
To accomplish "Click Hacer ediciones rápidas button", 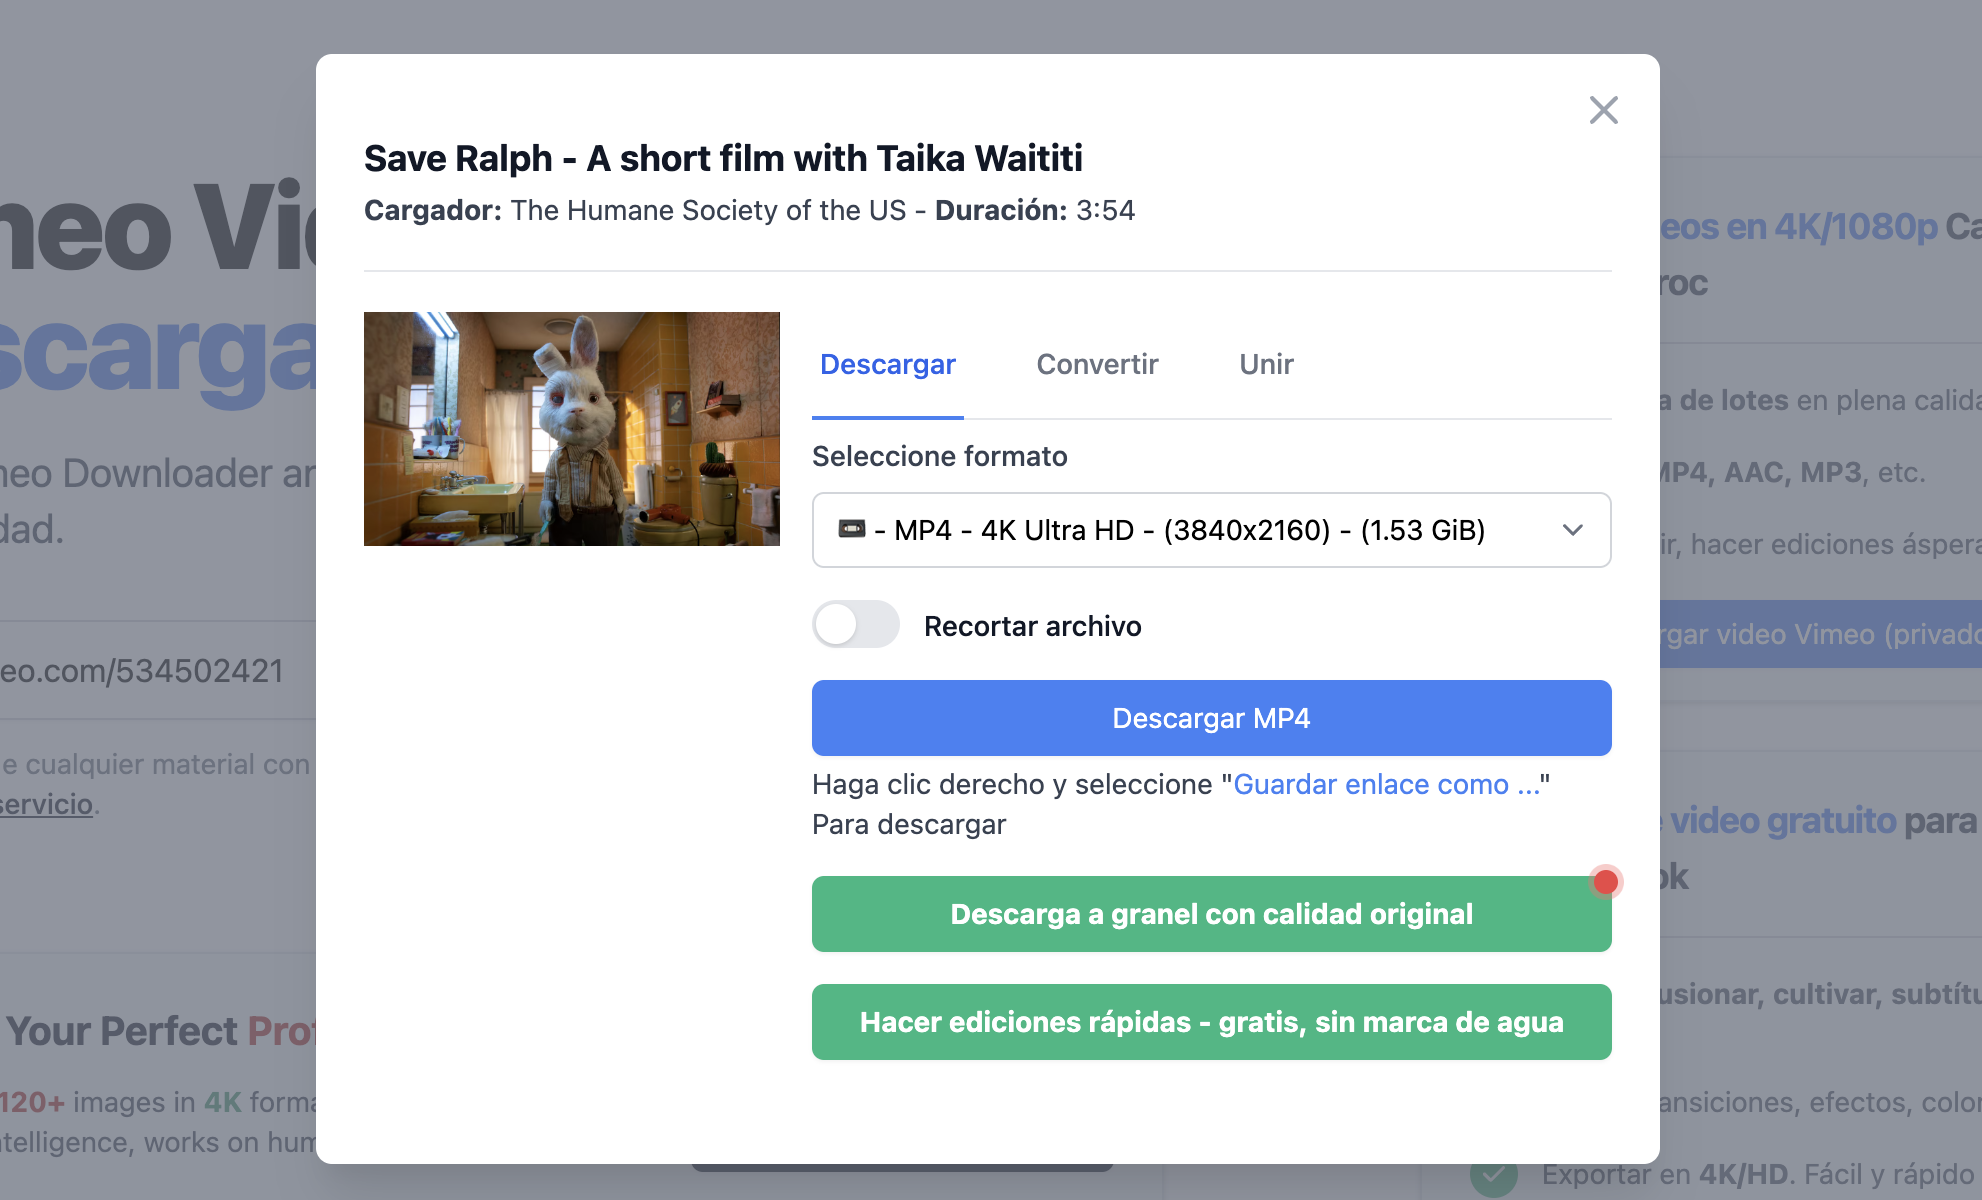I will pyautogui.click(x=1211, y=1022).
